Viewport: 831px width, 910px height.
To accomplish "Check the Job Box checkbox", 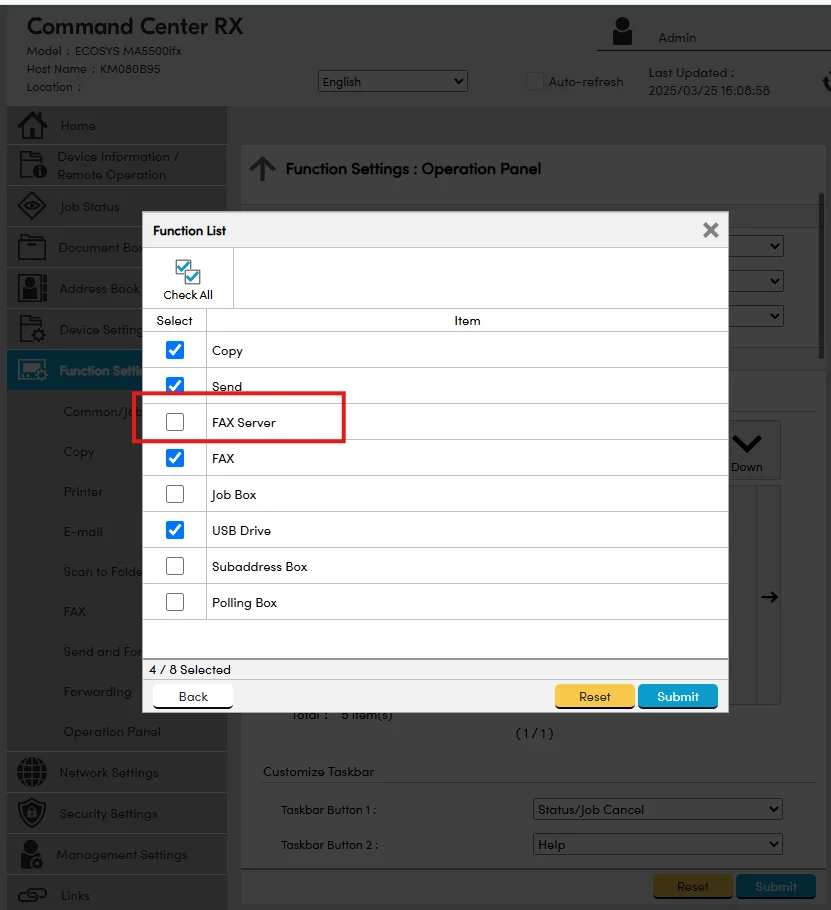I will click(x=175, y=494).
